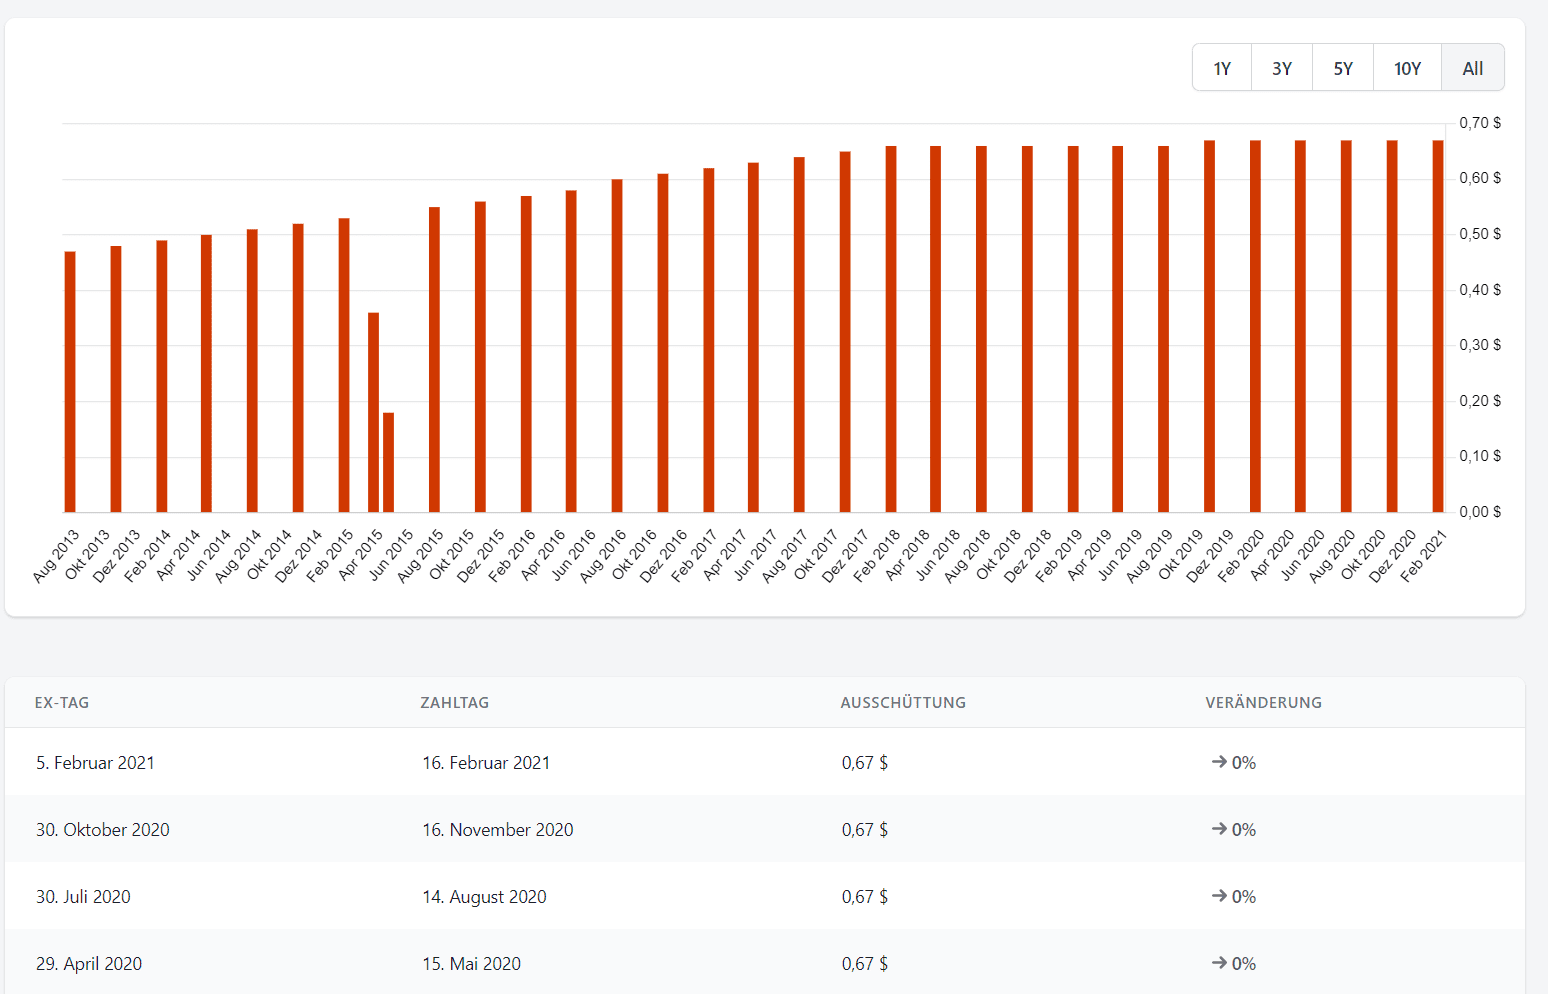This screenshot has height=994, width=1548.
Task: Click the 0% change in the 5. Februar 2021 row
Action: click(x=1244, y=763)
